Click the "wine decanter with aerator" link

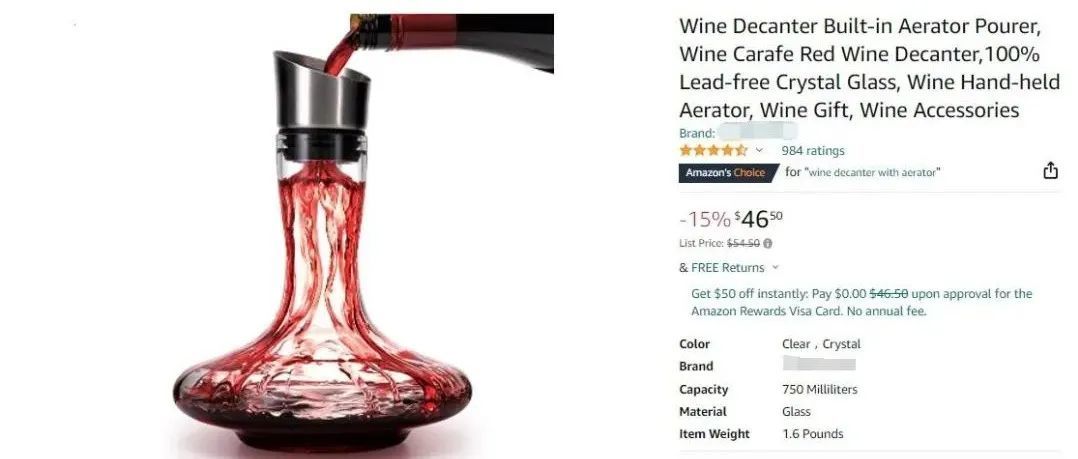[x=872, y=172]
